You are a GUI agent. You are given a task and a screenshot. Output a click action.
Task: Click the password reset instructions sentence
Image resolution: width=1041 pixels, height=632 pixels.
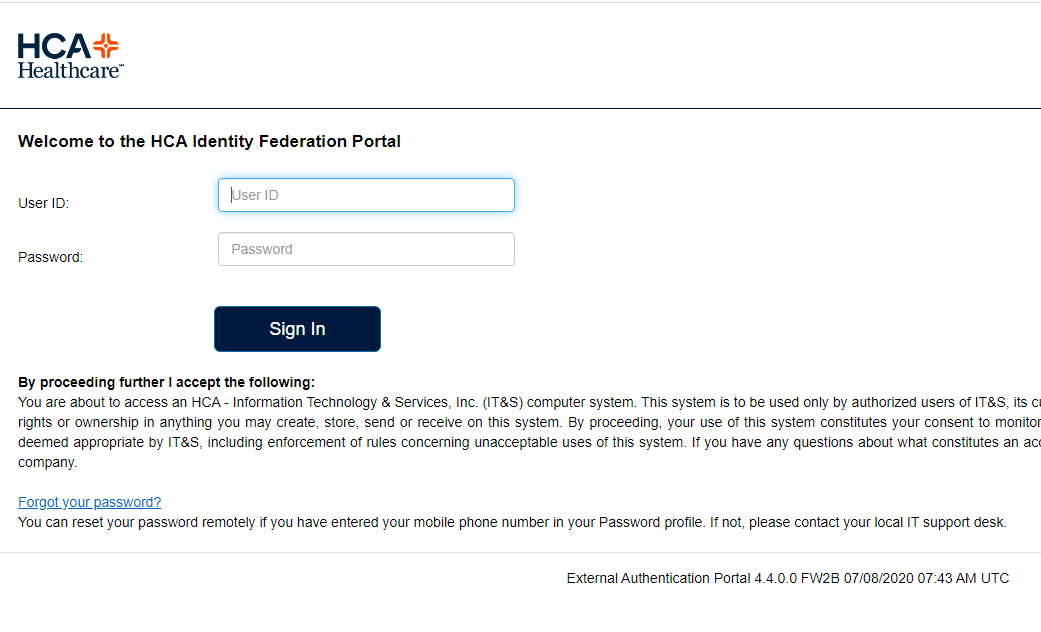(513, 522)
